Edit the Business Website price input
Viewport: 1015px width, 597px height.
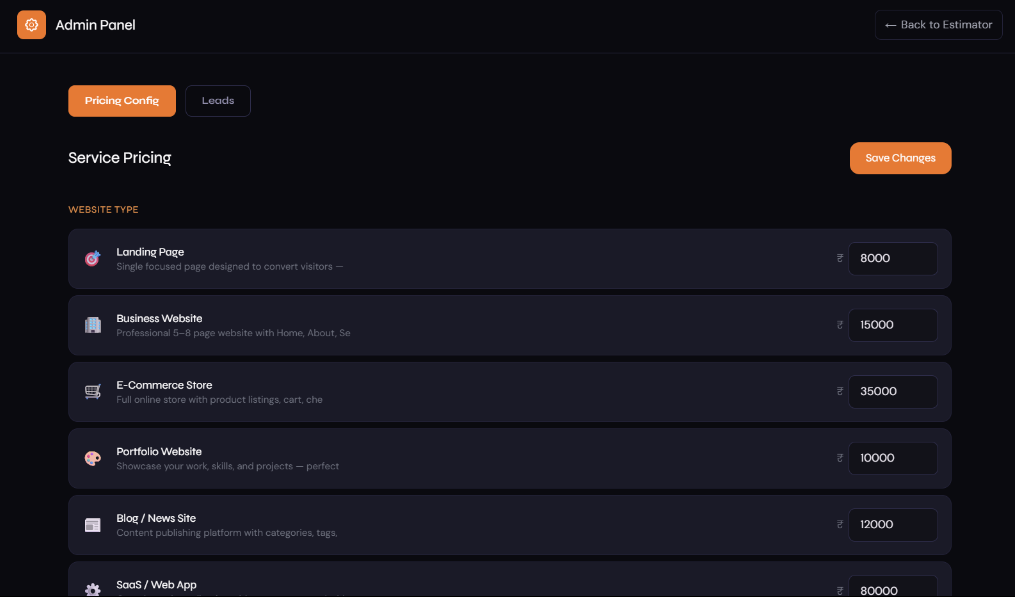click(x=892, y=325)
